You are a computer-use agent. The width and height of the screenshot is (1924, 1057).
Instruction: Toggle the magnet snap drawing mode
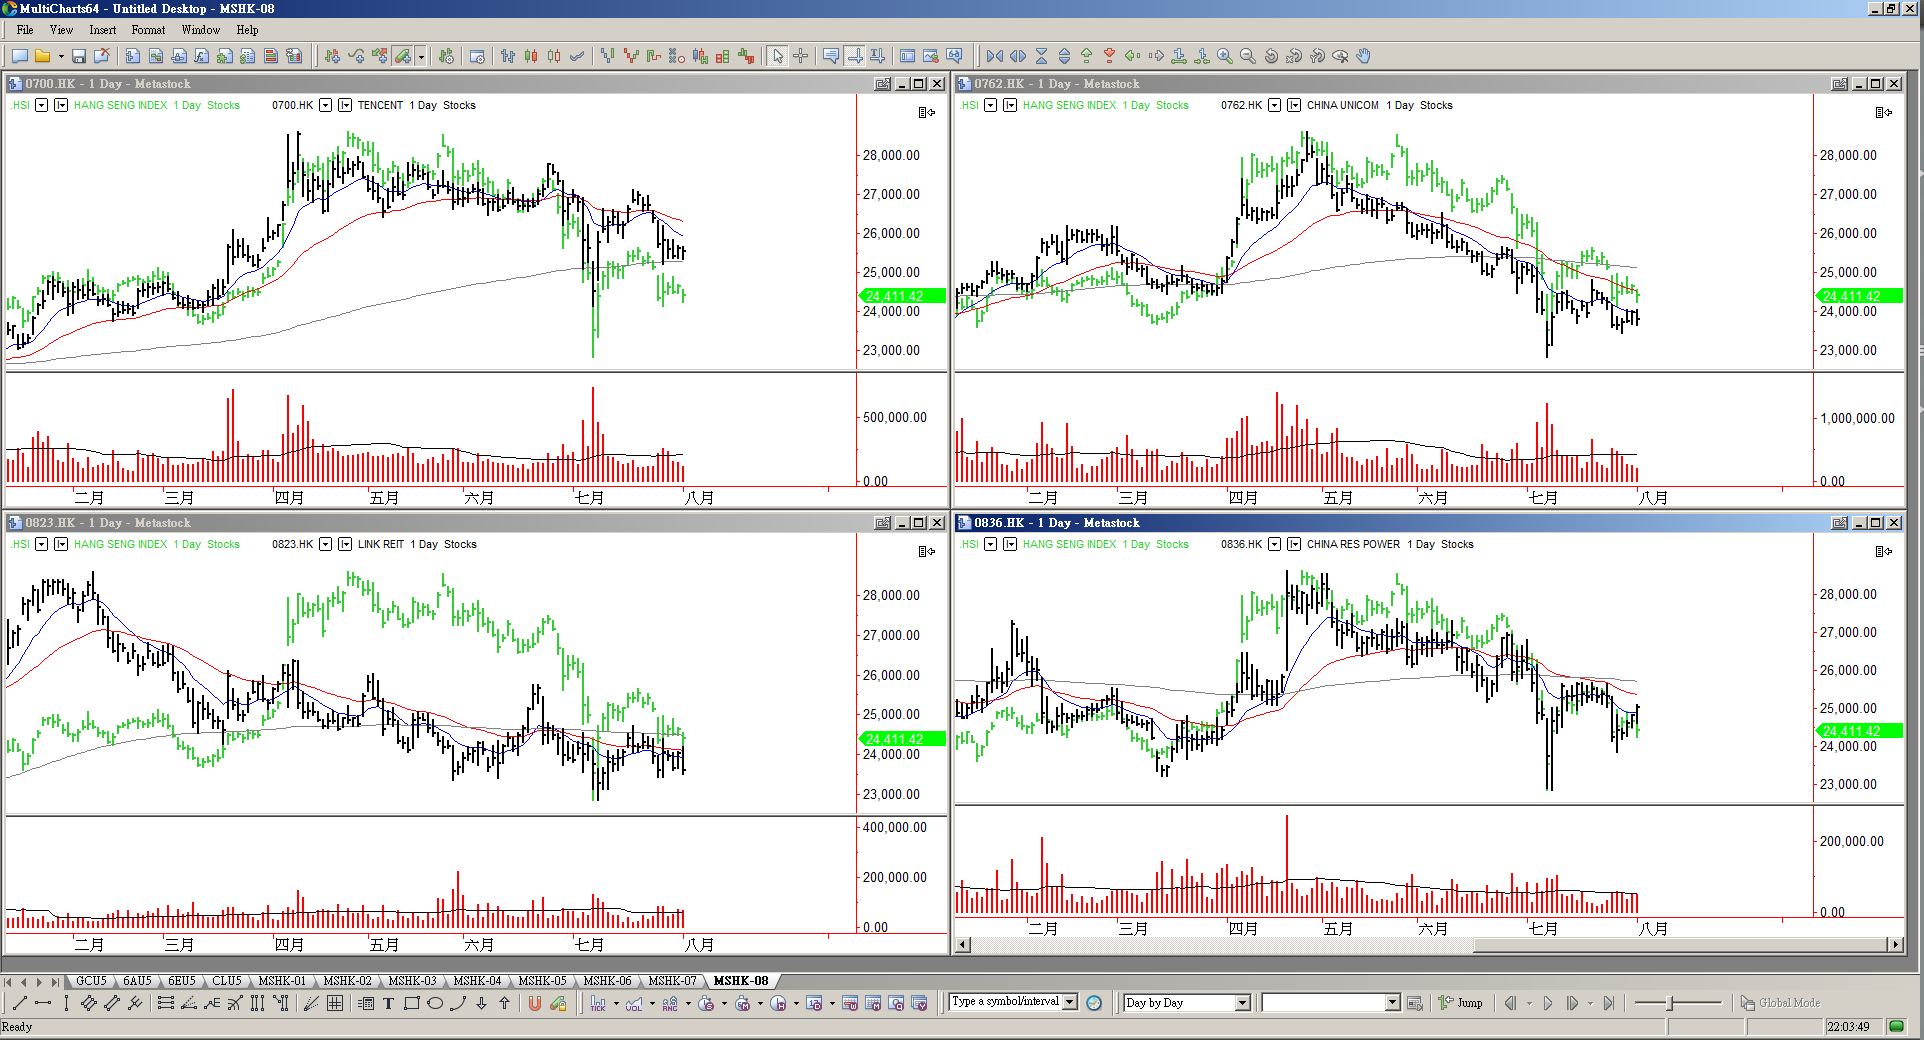point(535,1004)
